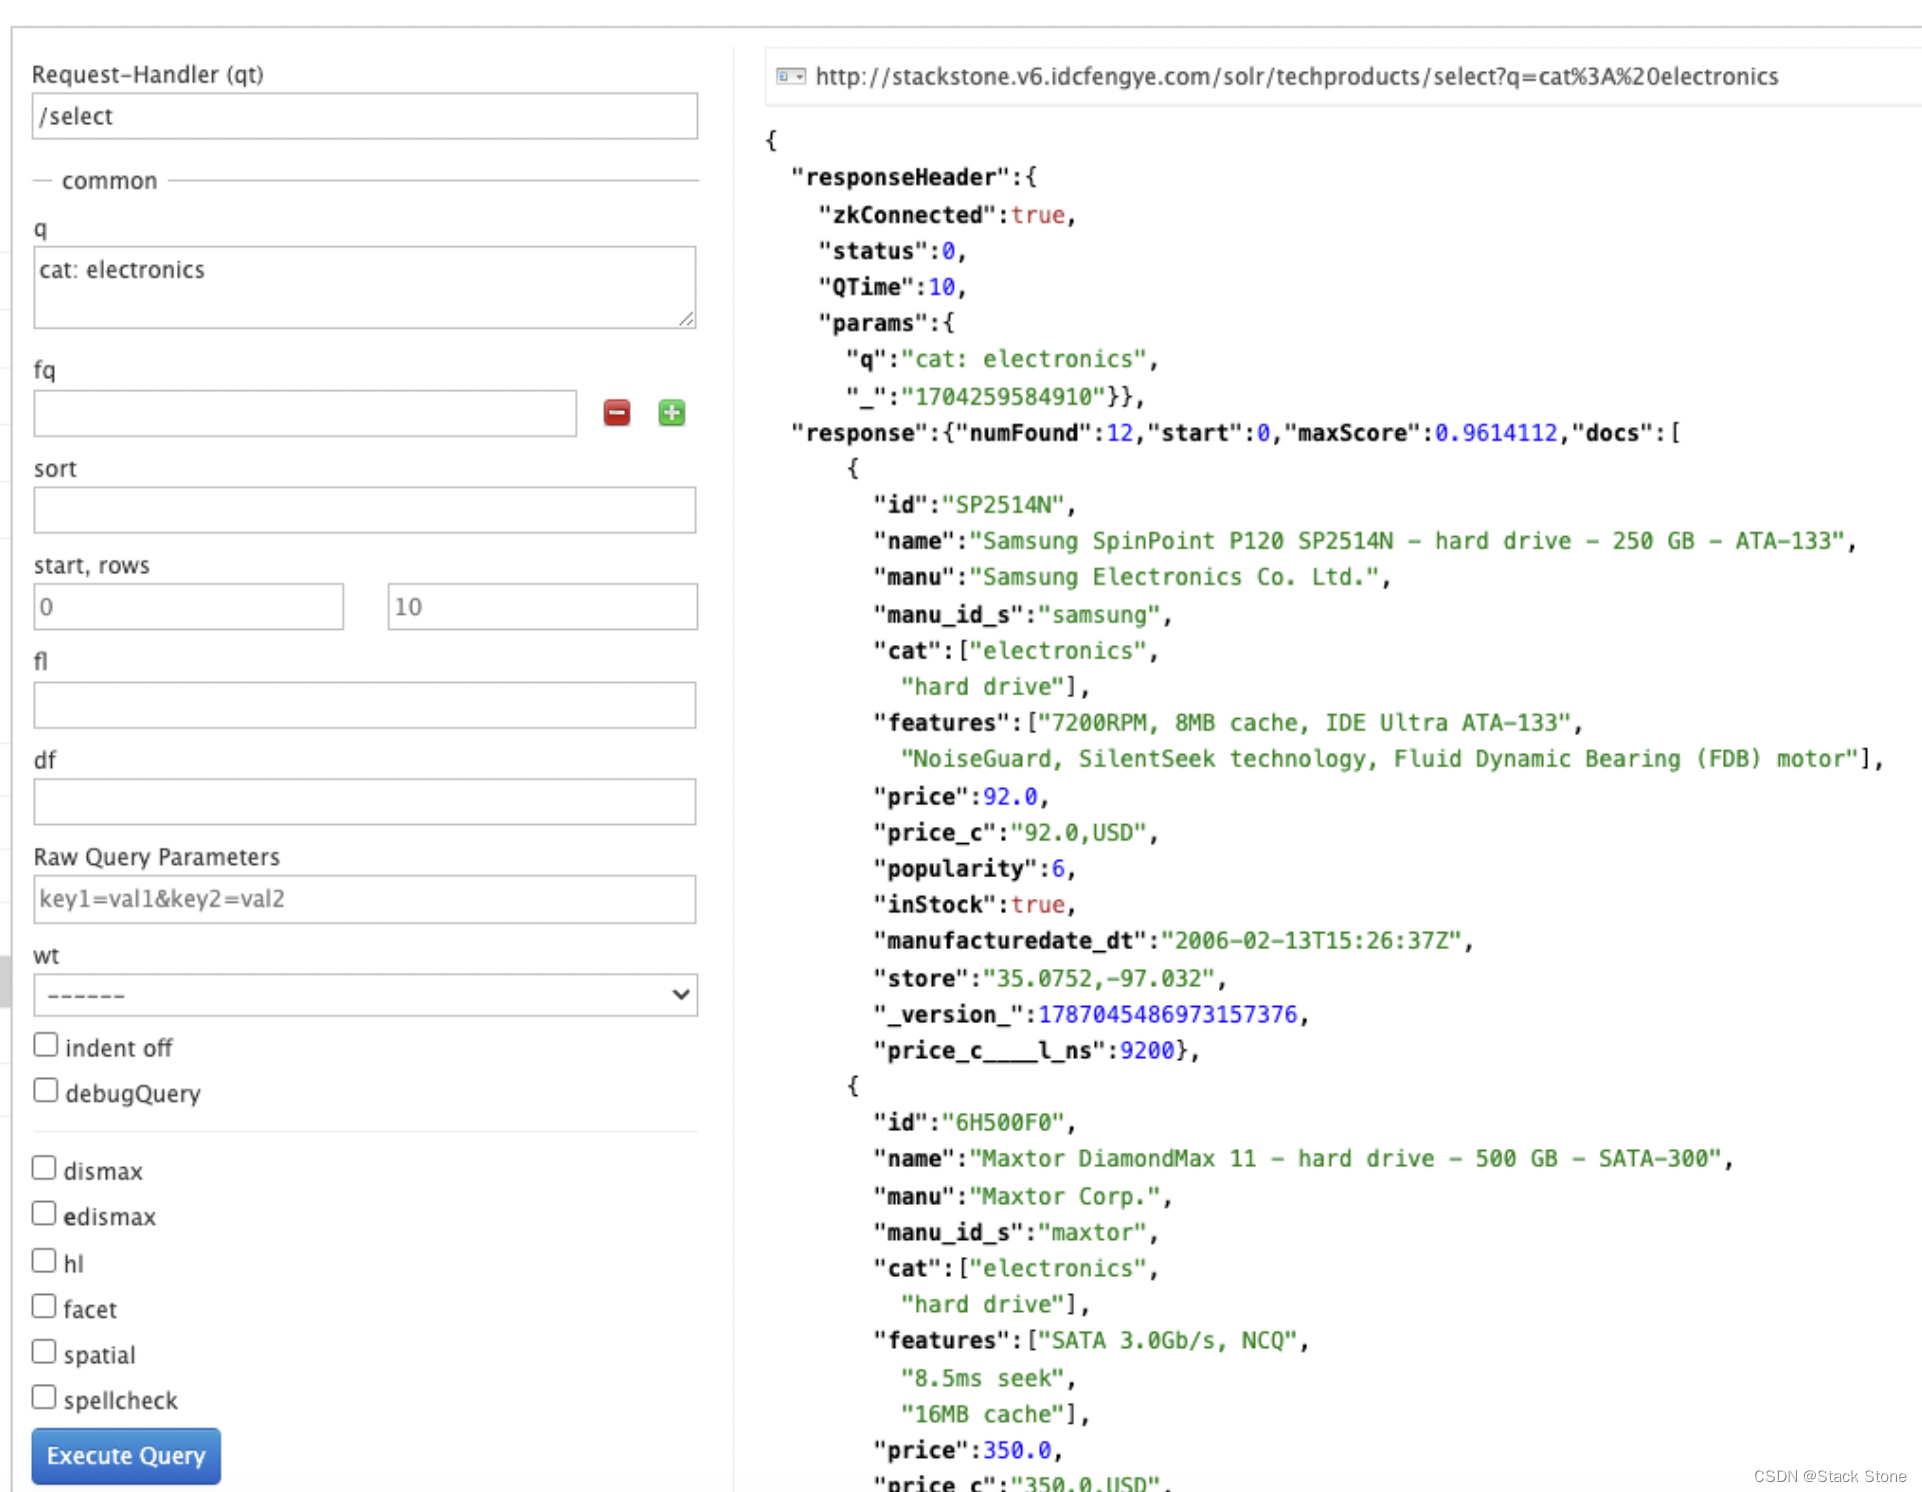Click the df default field input
This screenshot has width=1922, height=1492.
[365, 802]
